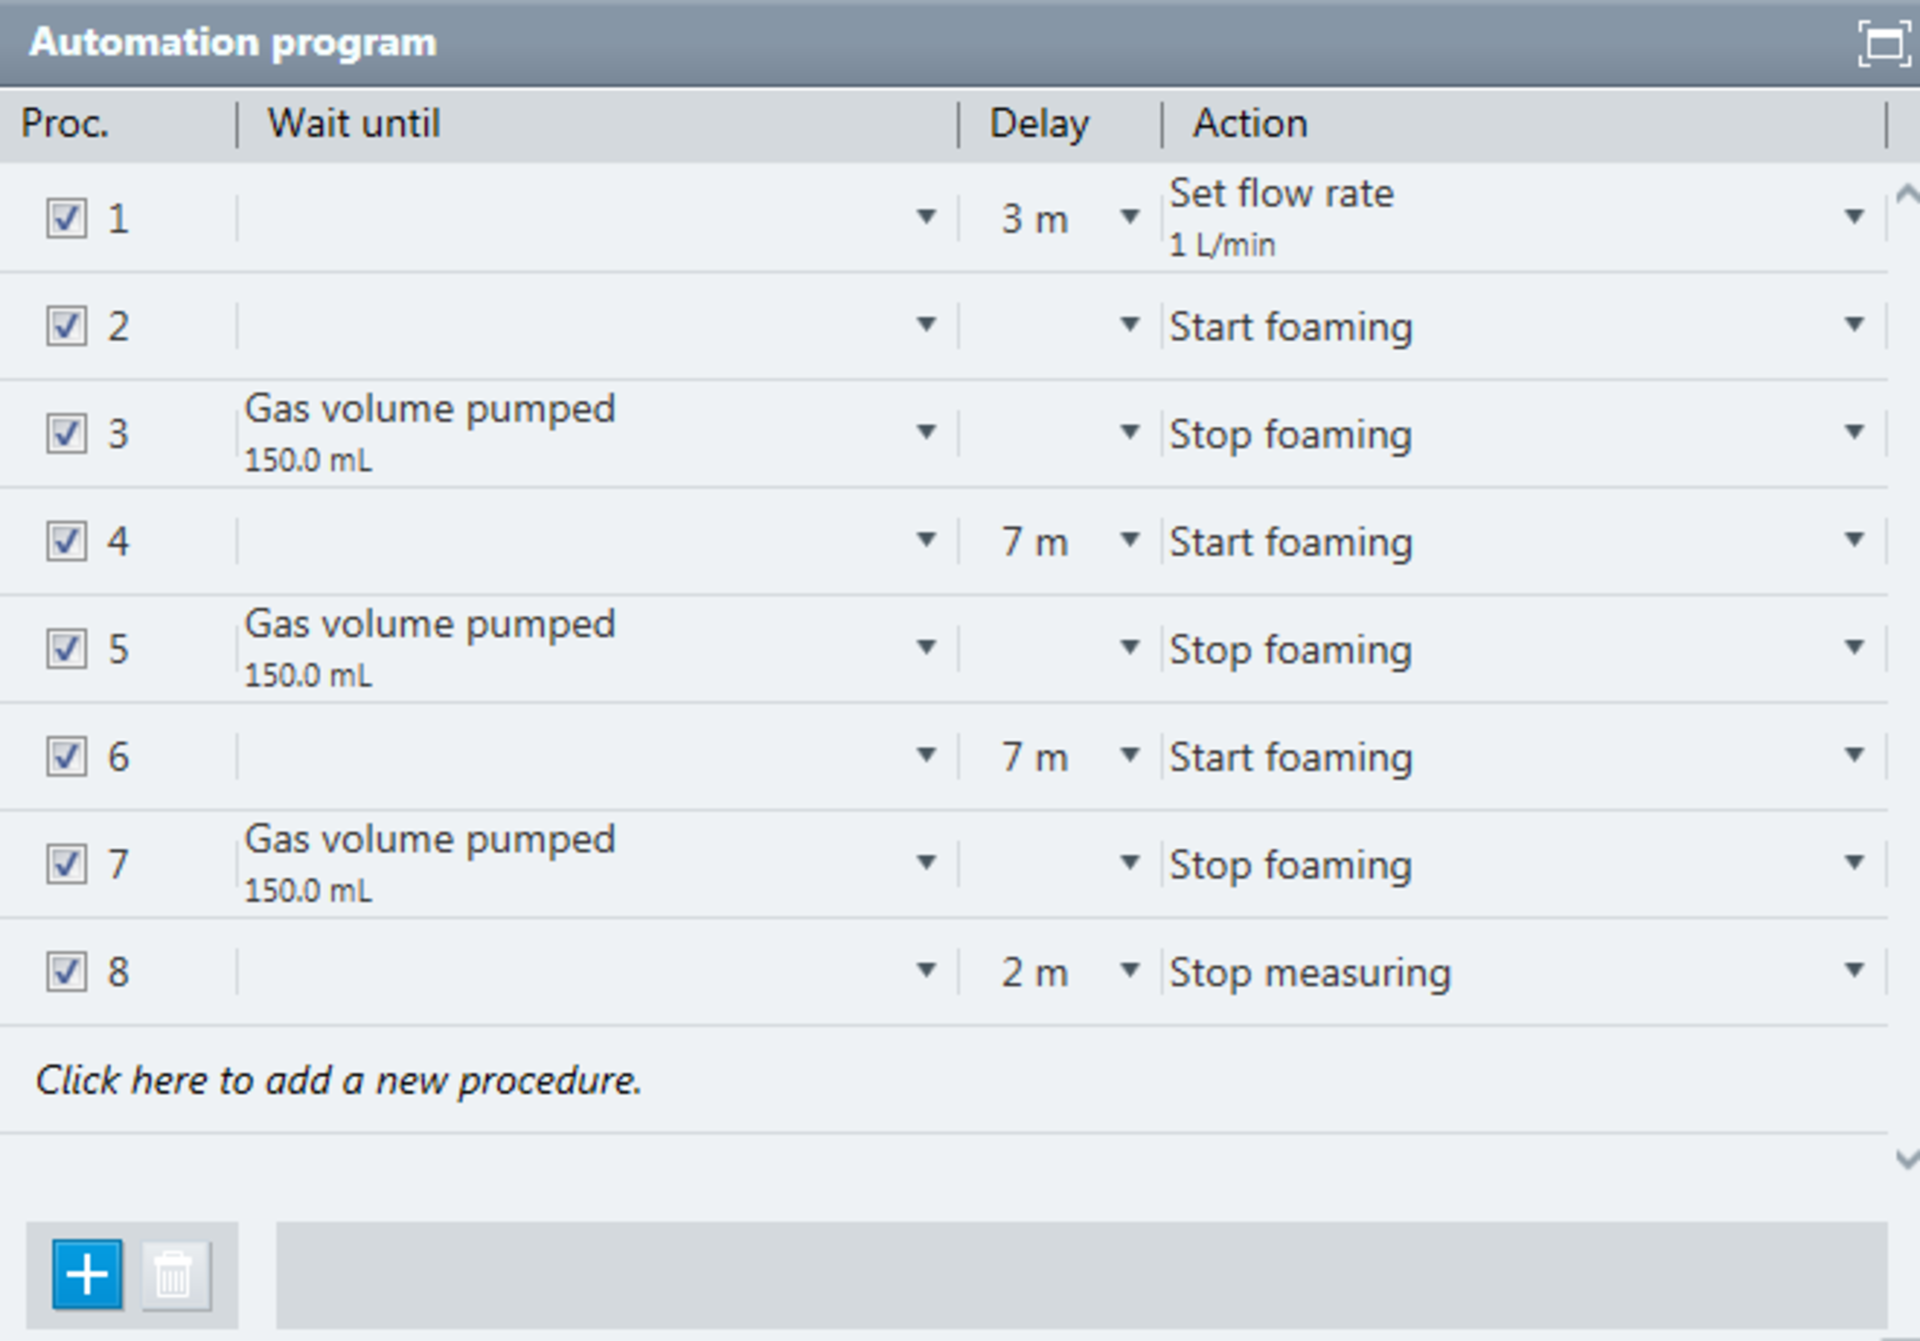Click here to add a new procedure
Viewport: 1920px width, 1341px height.
click(339, 1080)
